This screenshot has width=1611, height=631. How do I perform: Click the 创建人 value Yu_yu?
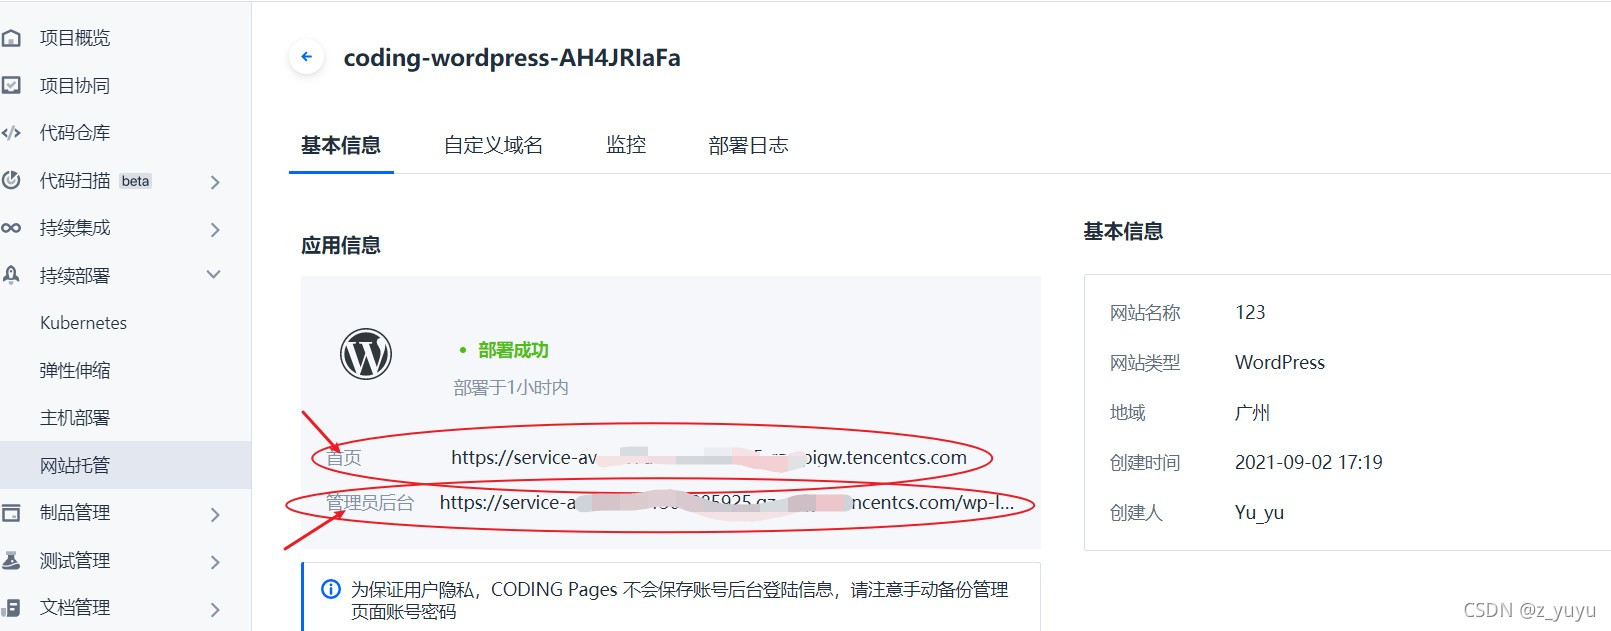[1259, 513]
